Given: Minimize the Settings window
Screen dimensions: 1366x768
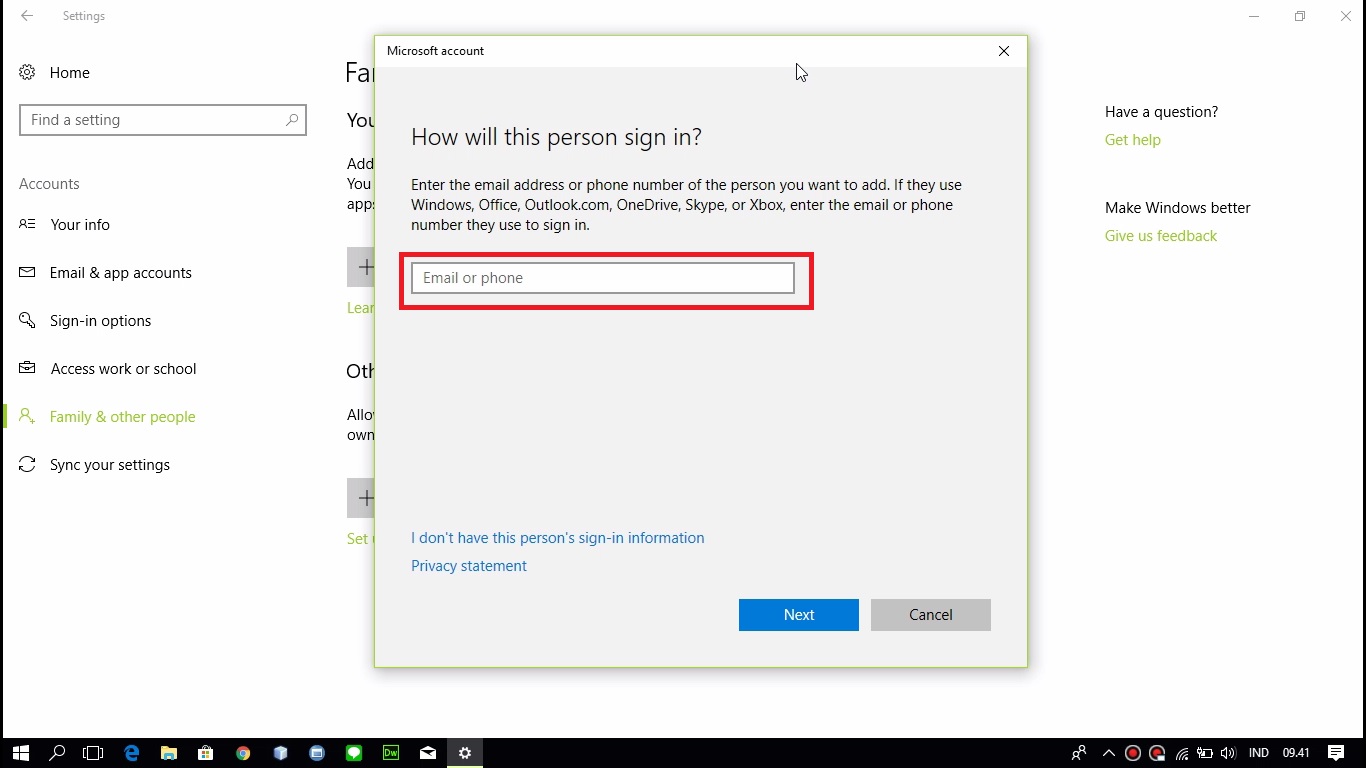Looking at the screenshot, I should [x=1254, y=16].
